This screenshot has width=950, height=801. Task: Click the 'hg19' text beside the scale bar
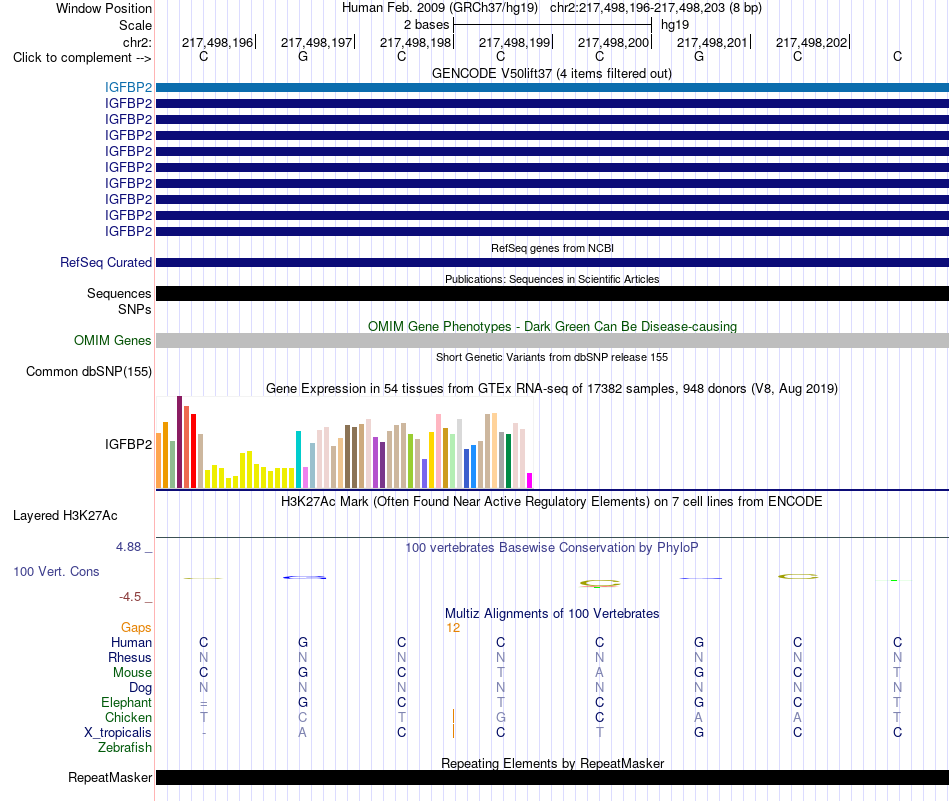pyautogui.click(x=675, y=25)
